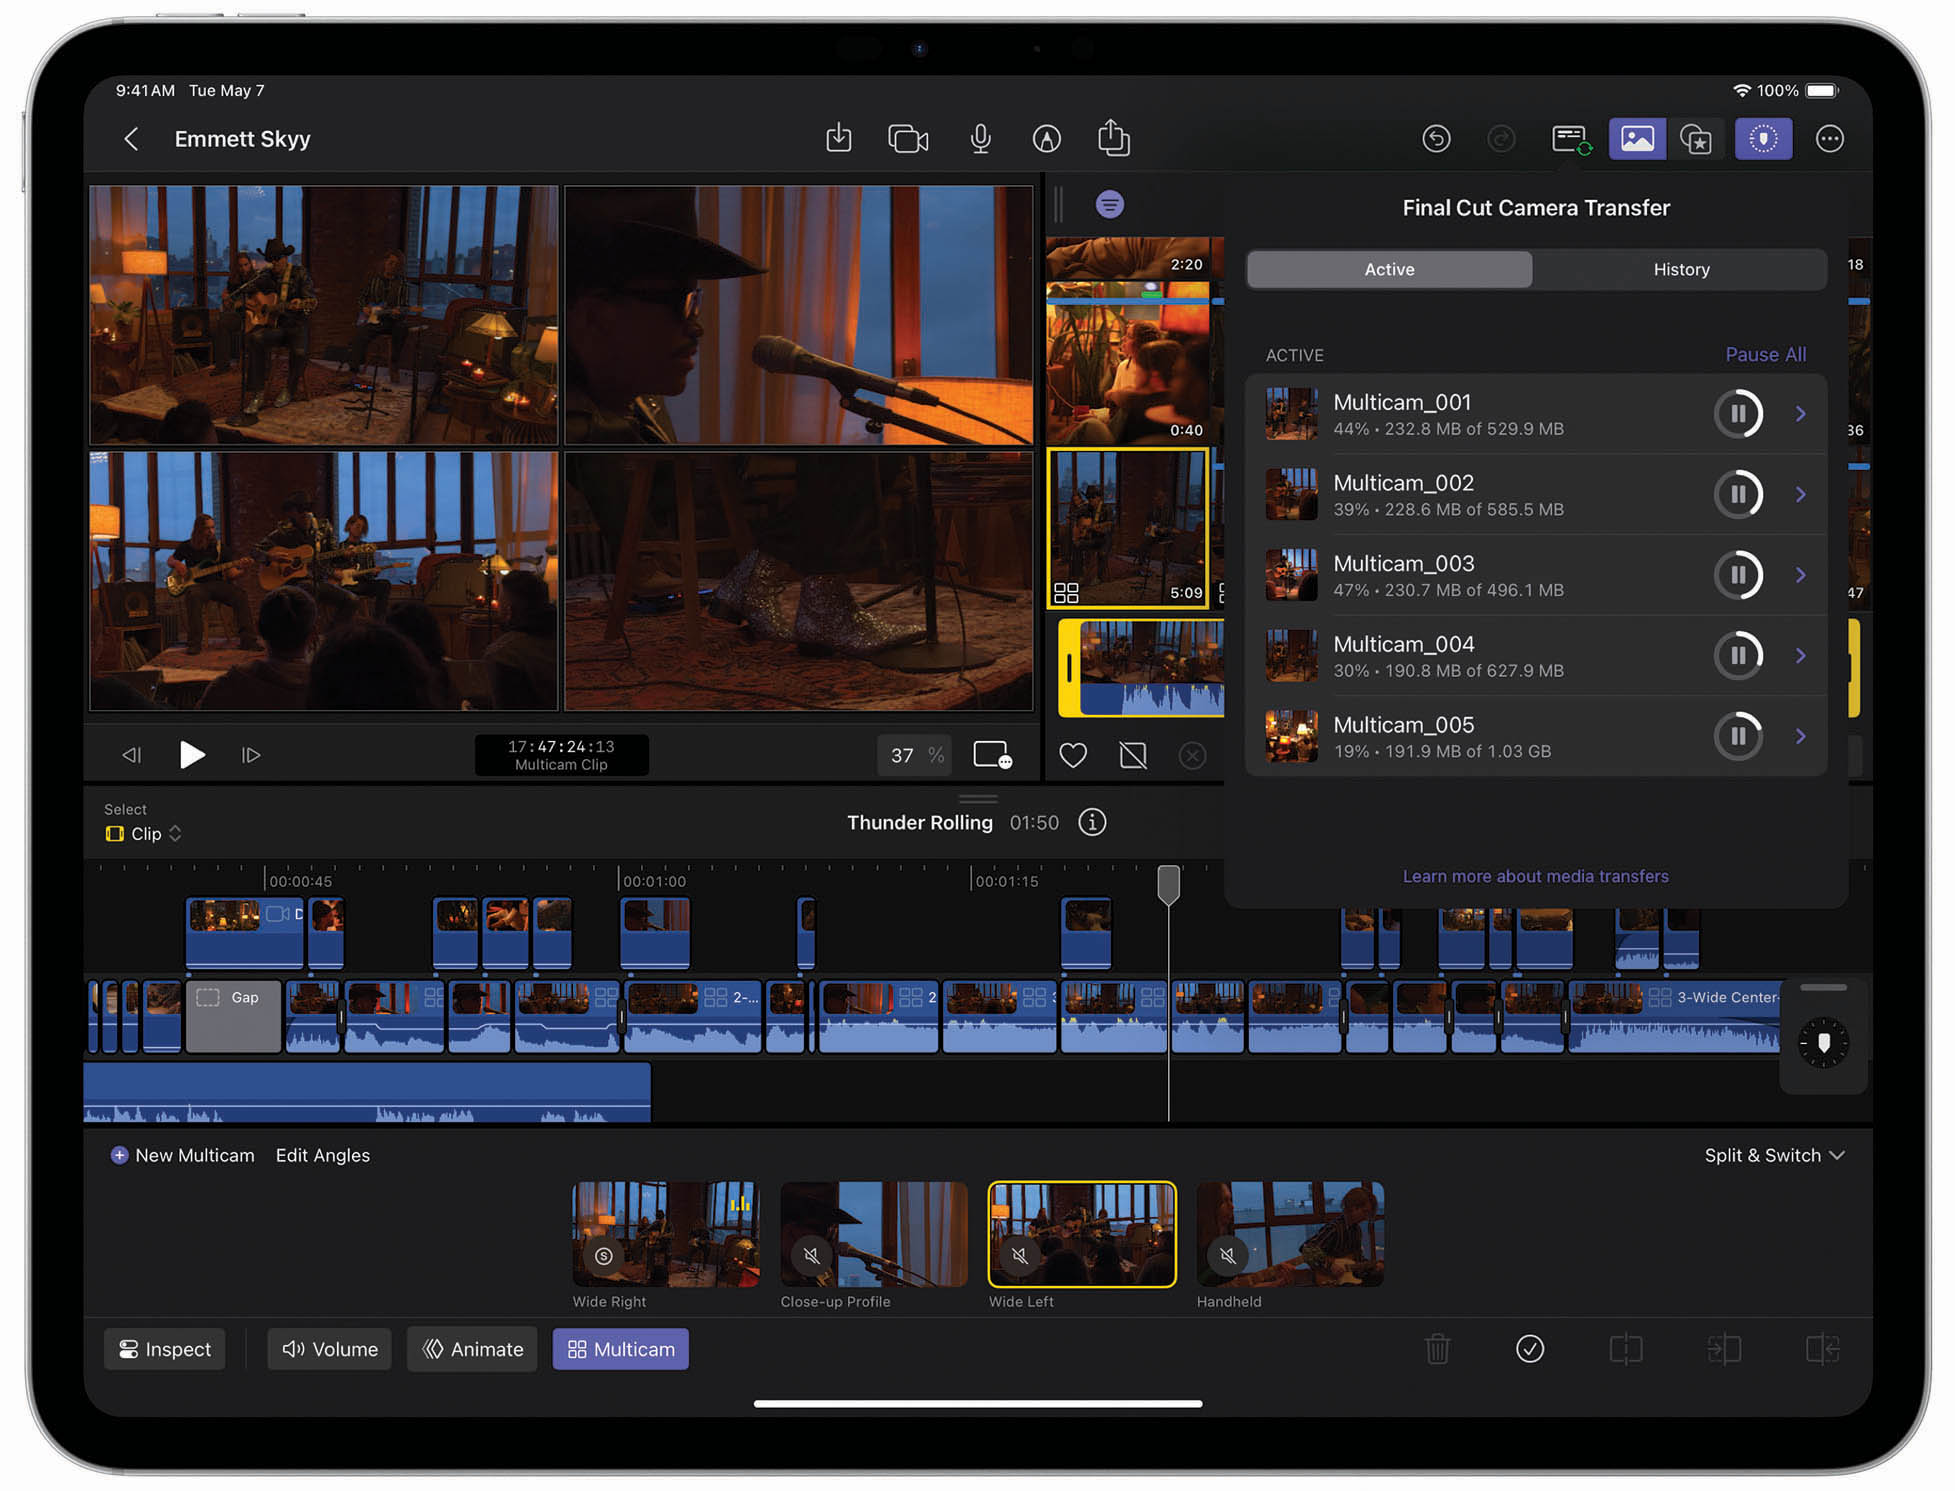
Task: Pause the Multicam_001 transfer
Action: coord(1738,413)
